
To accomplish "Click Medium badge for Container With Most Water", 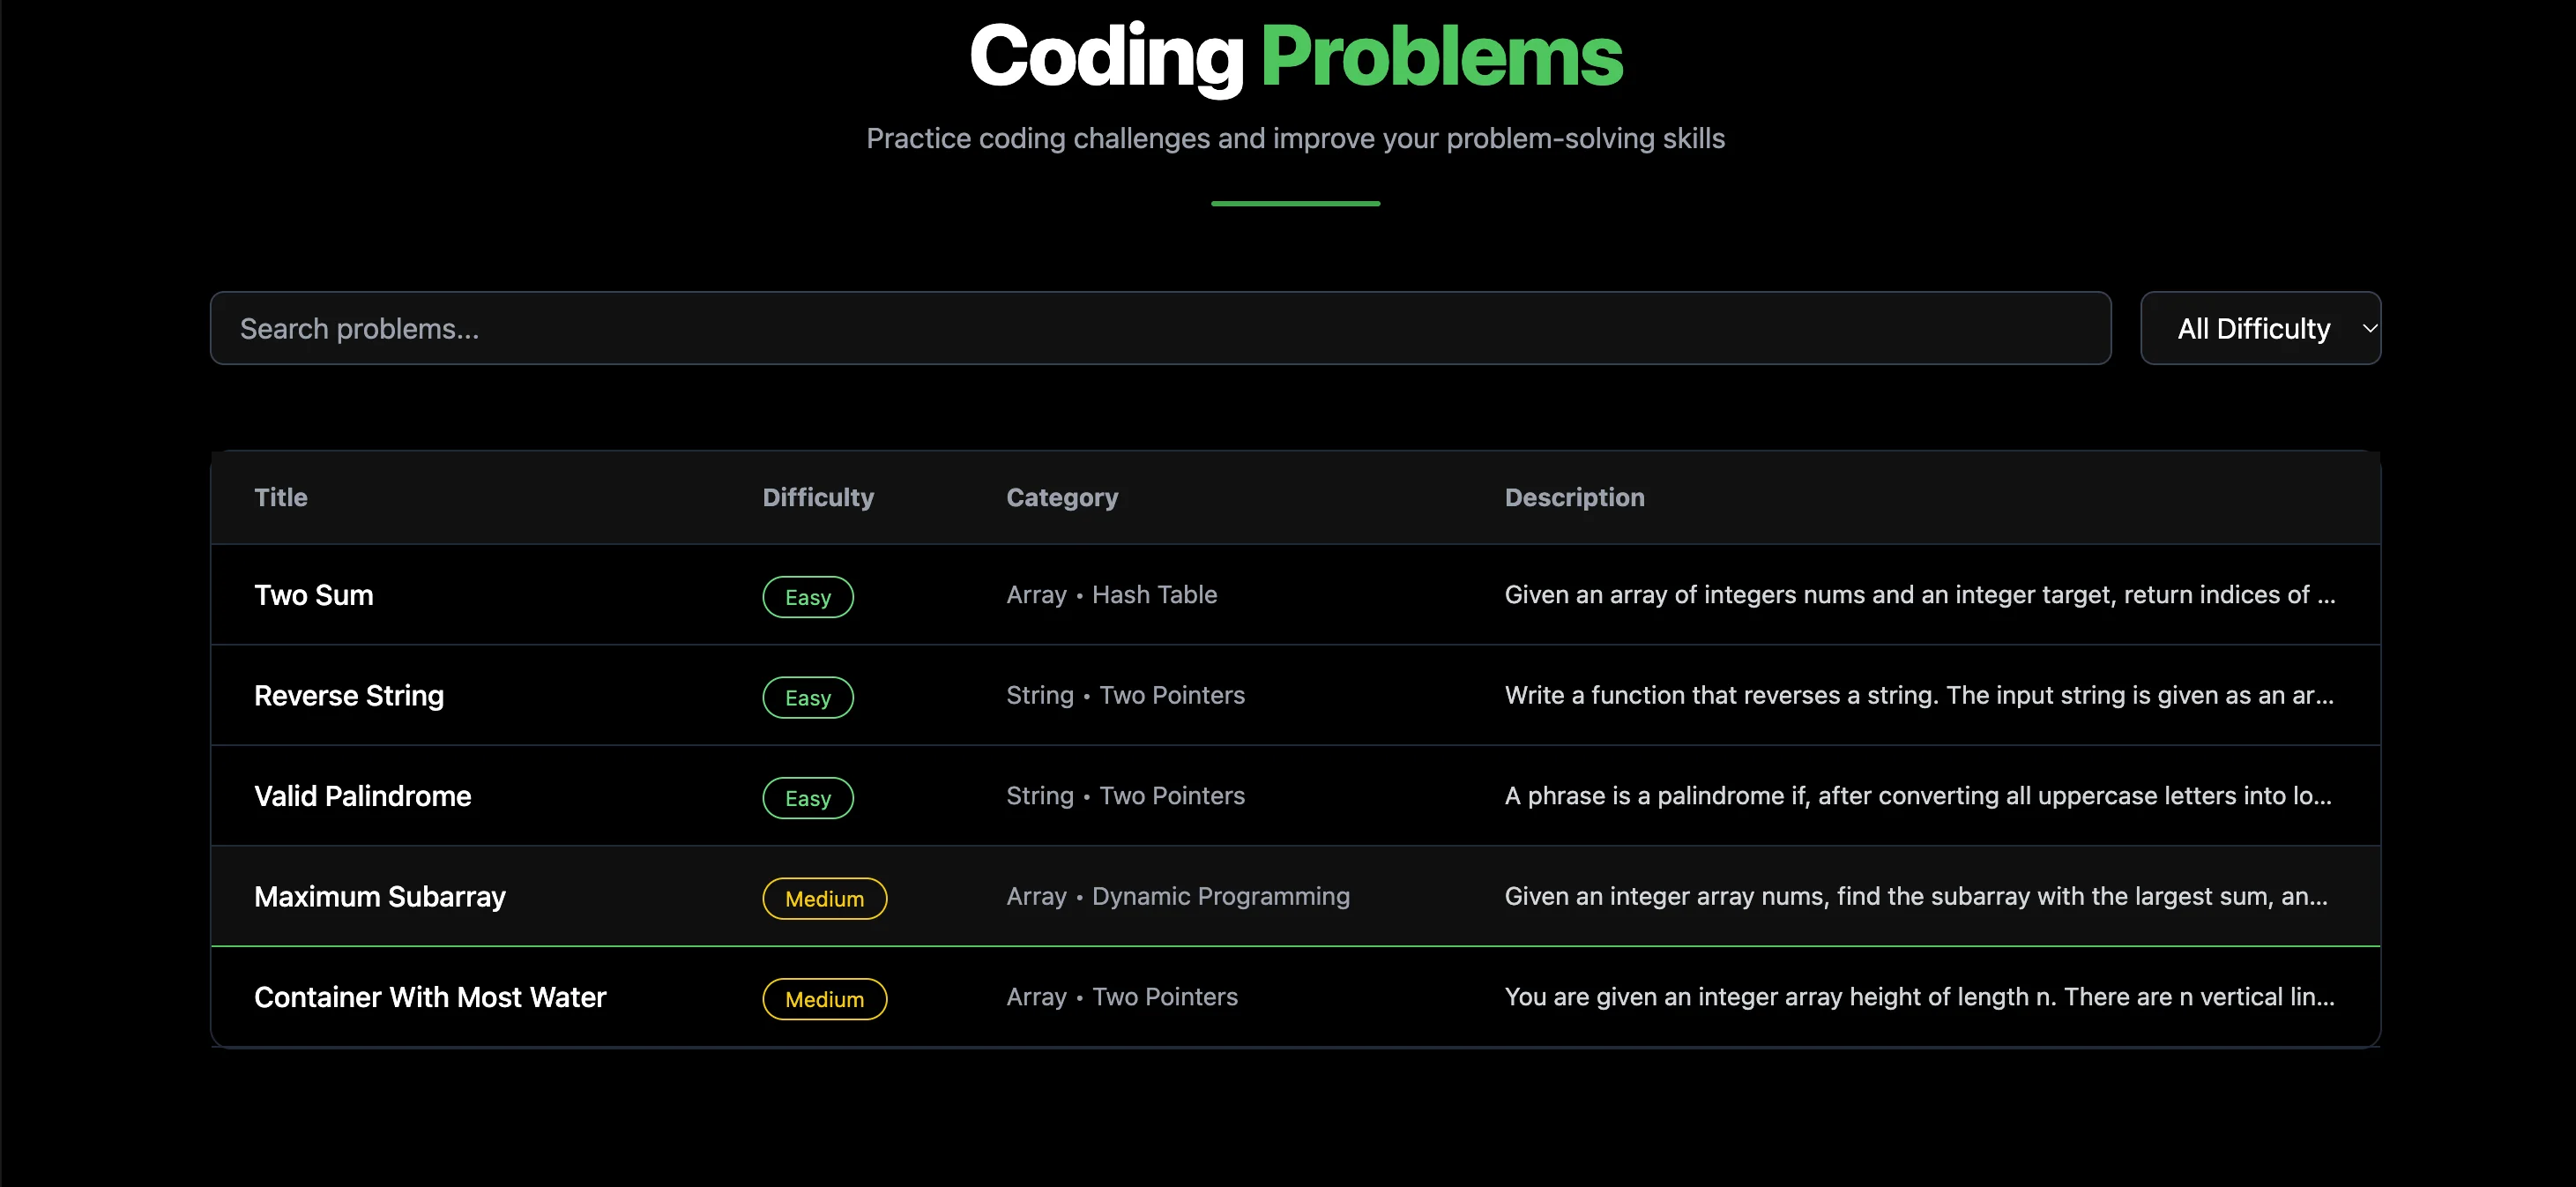I will [x=825, y=999].
